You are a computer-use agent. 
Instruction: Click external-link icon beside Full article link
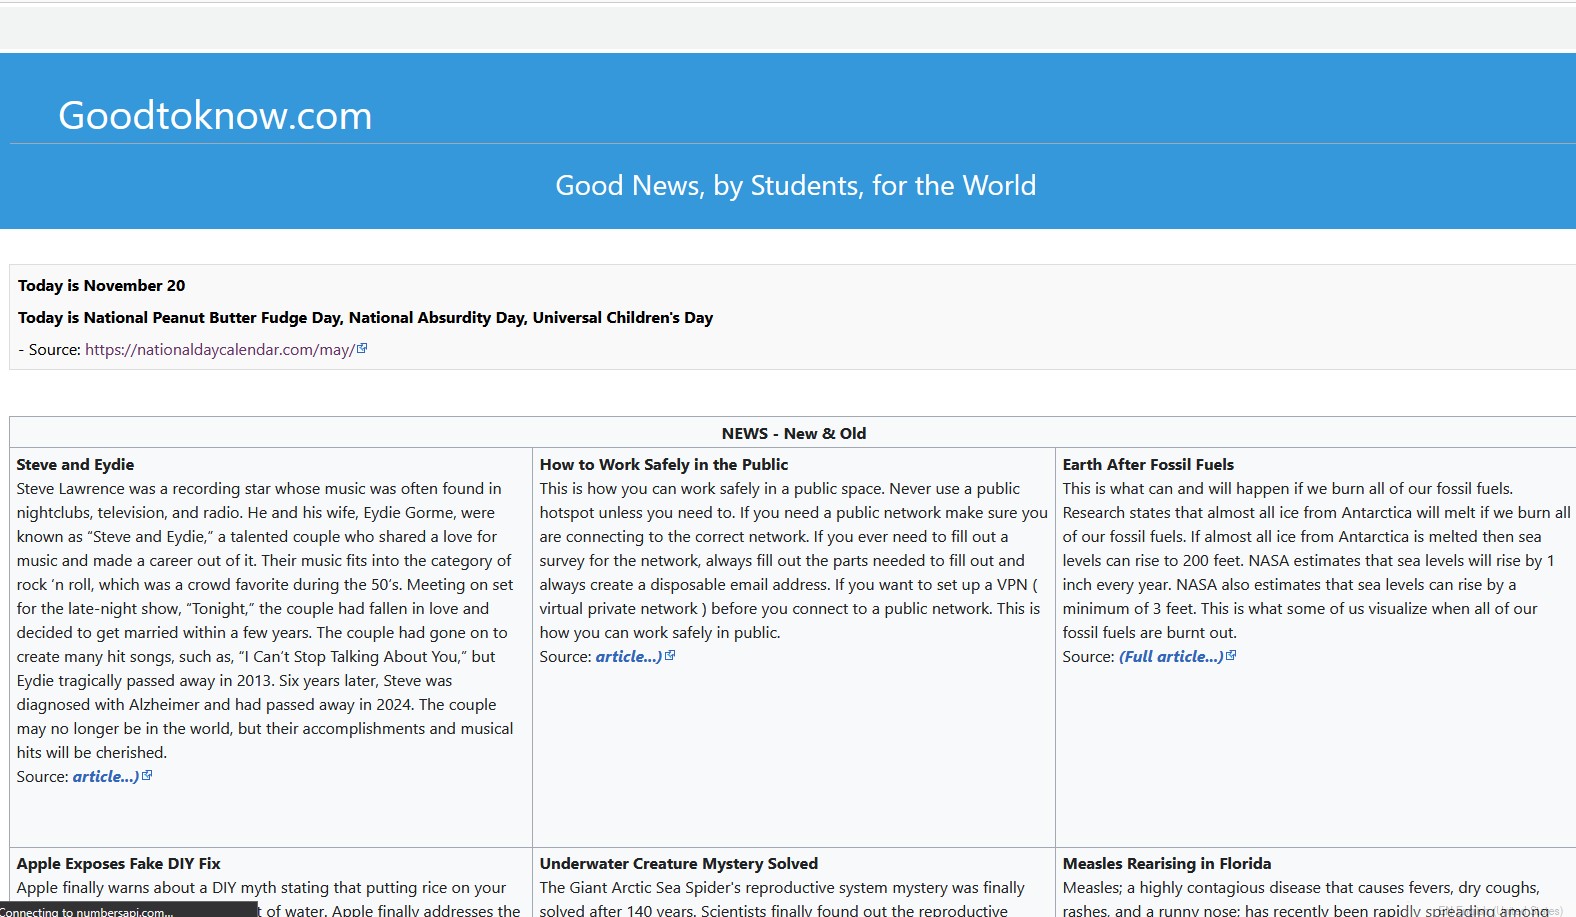tap(1231, 656)
